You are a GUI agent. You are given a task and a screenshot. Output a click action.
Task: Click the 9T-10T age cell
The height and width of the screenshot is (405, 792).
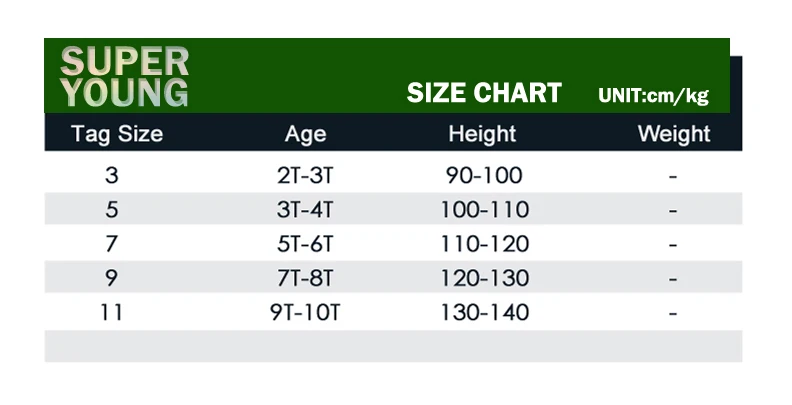305,313
